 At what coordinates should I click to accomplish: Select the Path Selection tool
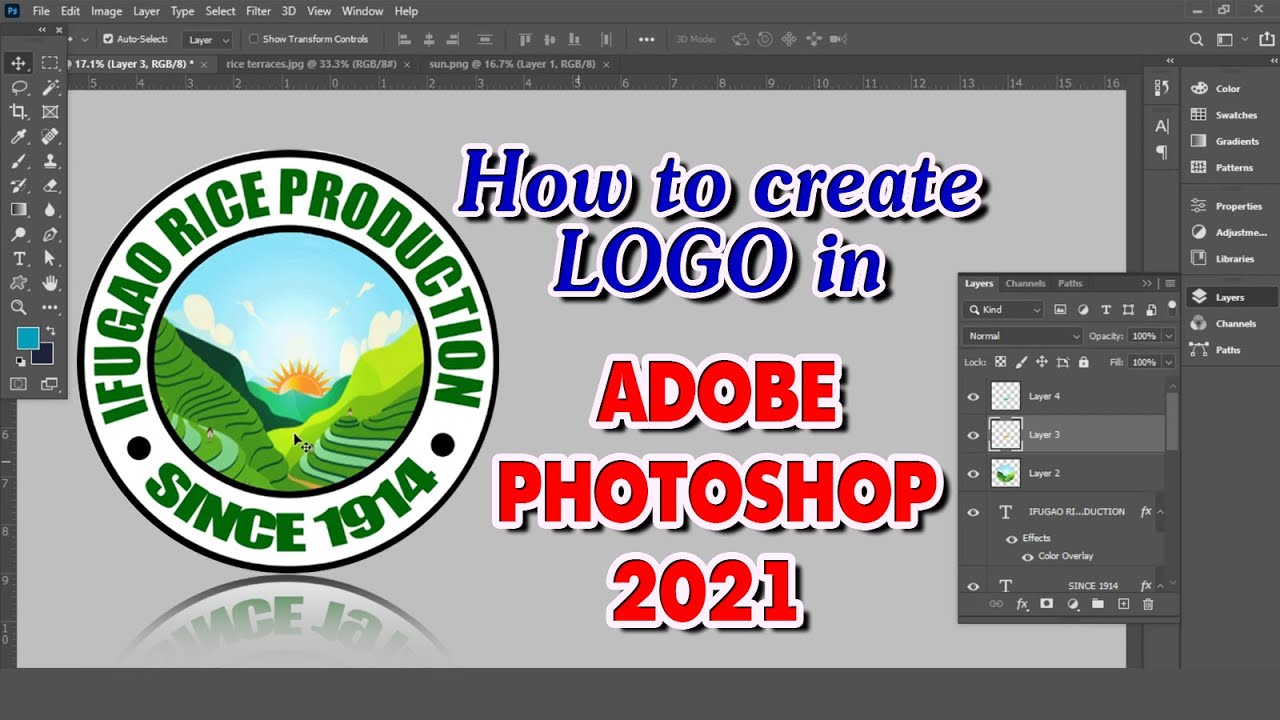point(50,259)
